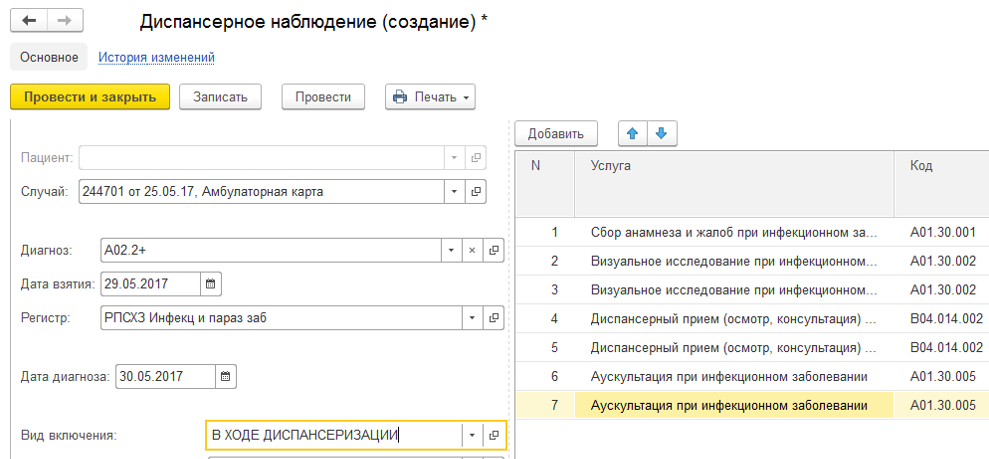Image resolution: width=989 pixels, height=459 pixels.
Task: Click the back navigation arrow
Action: click(30, 21)
